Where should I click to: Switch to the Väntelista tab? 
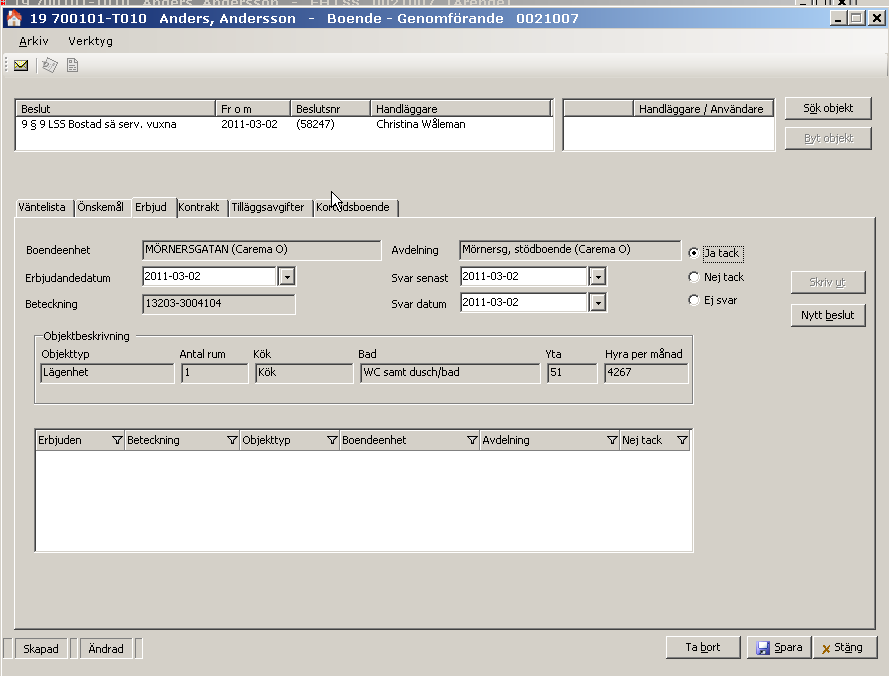(42, 208)
